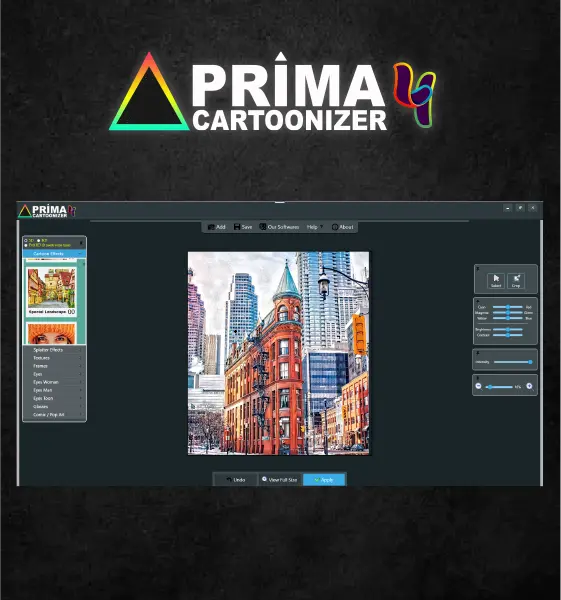Select the second radio option beside 3D

click(x=39, y=241)
